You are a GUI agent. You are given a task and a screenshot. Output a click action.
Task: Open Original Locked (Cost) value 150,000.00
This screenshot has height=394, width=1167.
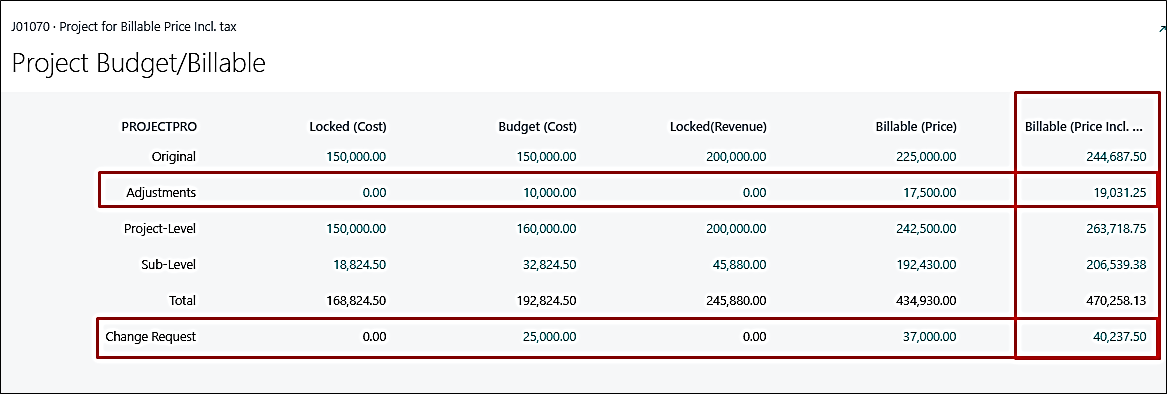(356, 157)
